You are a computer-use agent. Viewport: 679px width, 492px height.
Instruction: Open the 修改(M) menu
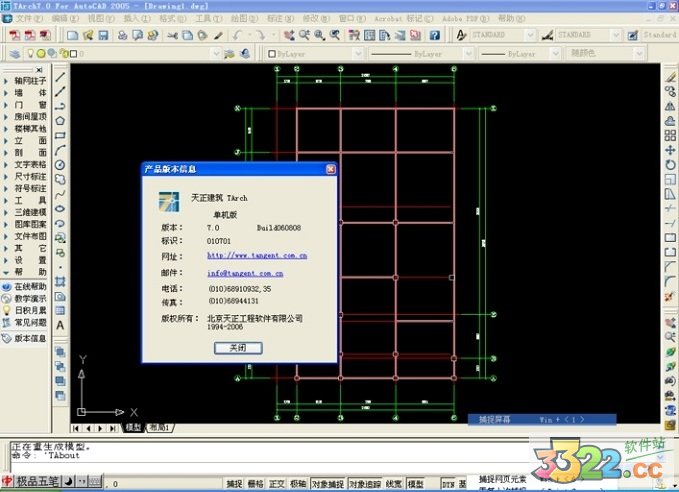[316, 19]
